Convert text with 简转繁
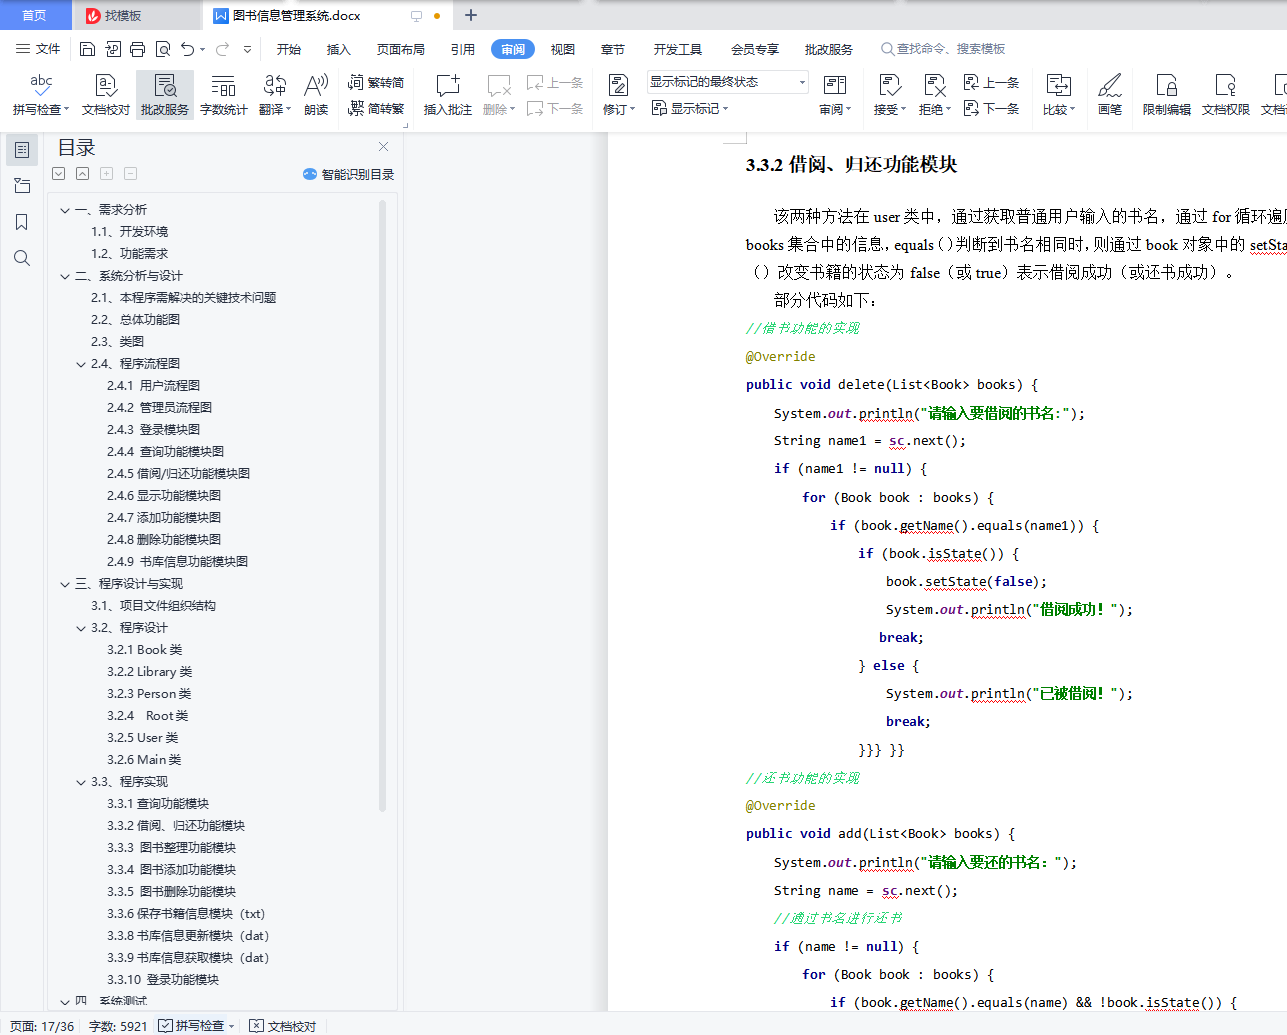The image size is (1287, 1035). (x=376, y=108)
